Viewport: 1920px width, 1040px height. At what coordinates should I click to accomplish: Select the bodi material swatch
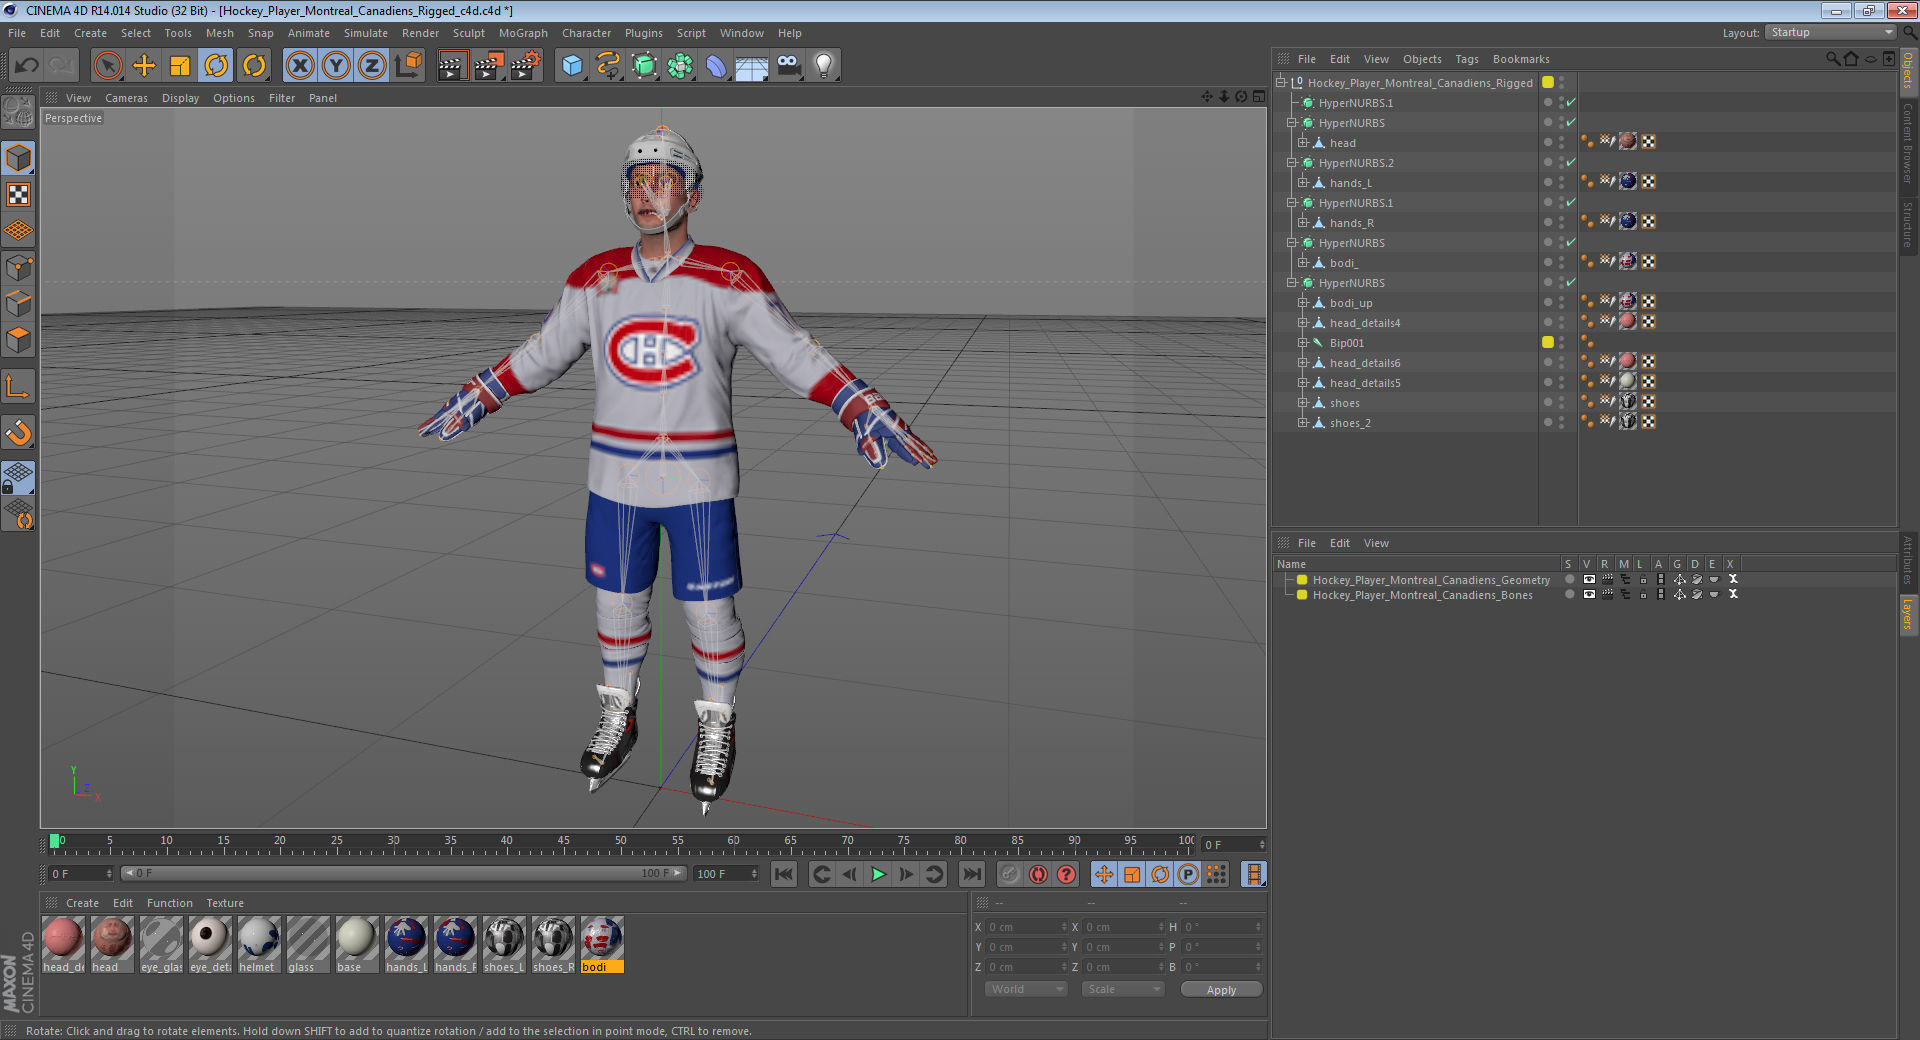602,945
